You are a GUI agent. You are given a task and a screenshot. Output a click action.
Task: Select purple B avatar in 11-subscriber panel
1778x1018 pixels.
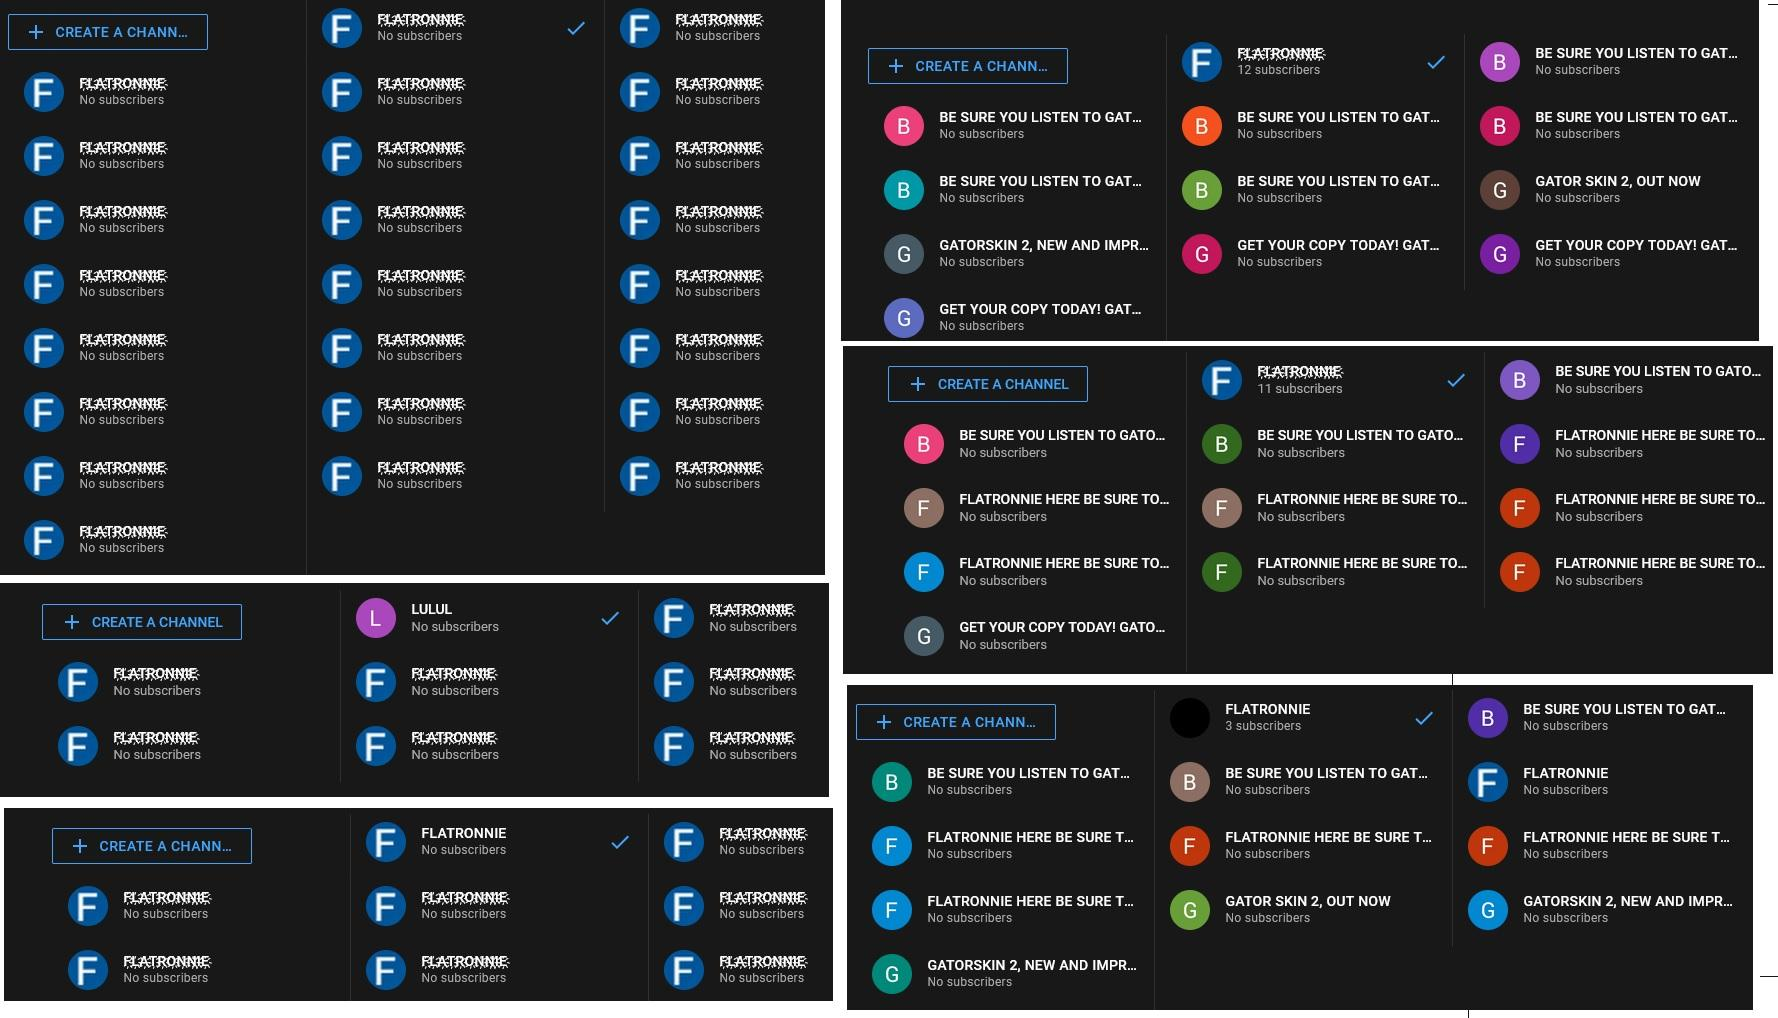1520,380
